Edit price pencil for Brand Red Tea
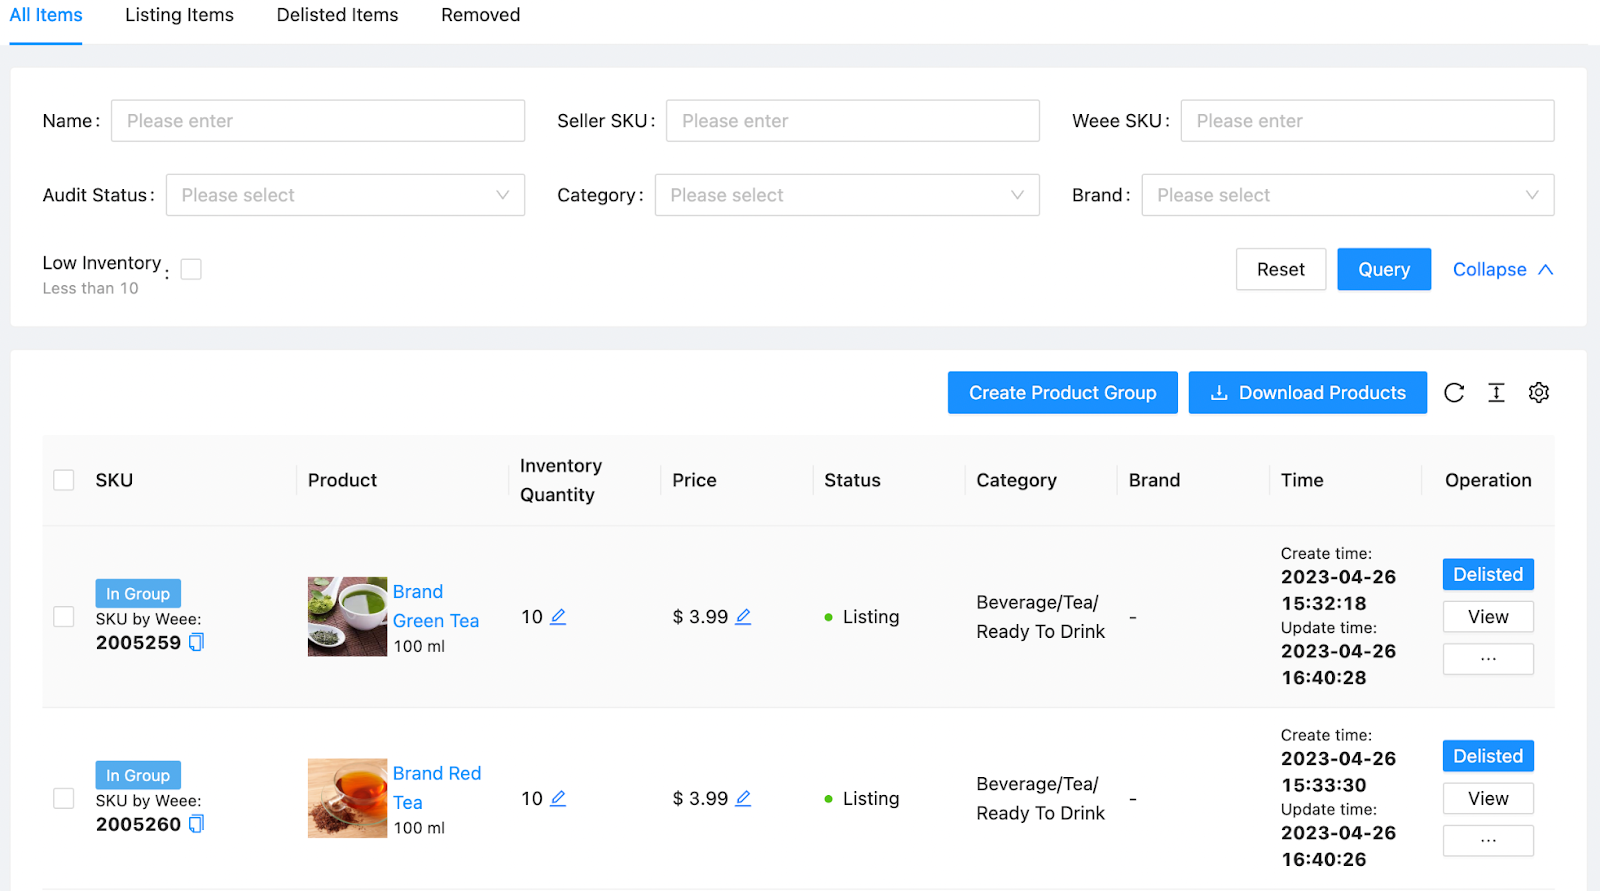1600x891 pixels. click(743, 798)
